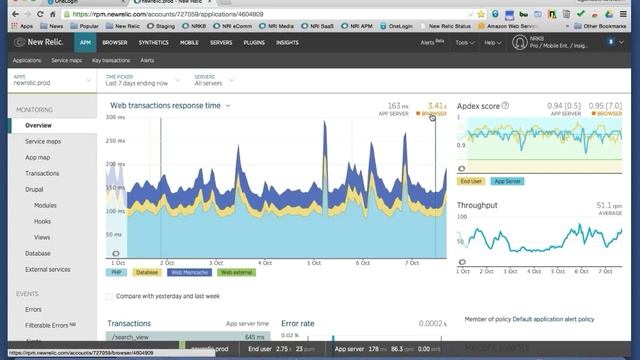Viewport: 640px width, 360px height.
Task: Open Other Bookmarks folder
Action: (x=600, y=26)
